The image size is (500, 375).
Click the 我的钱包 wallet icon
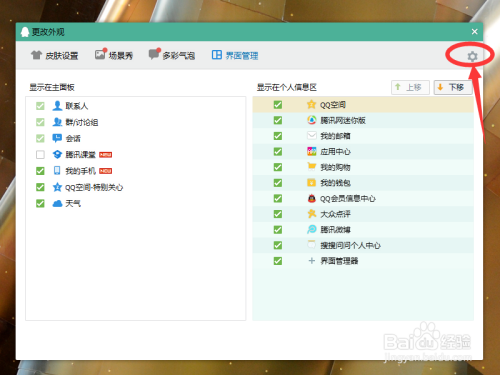[312, 183]
